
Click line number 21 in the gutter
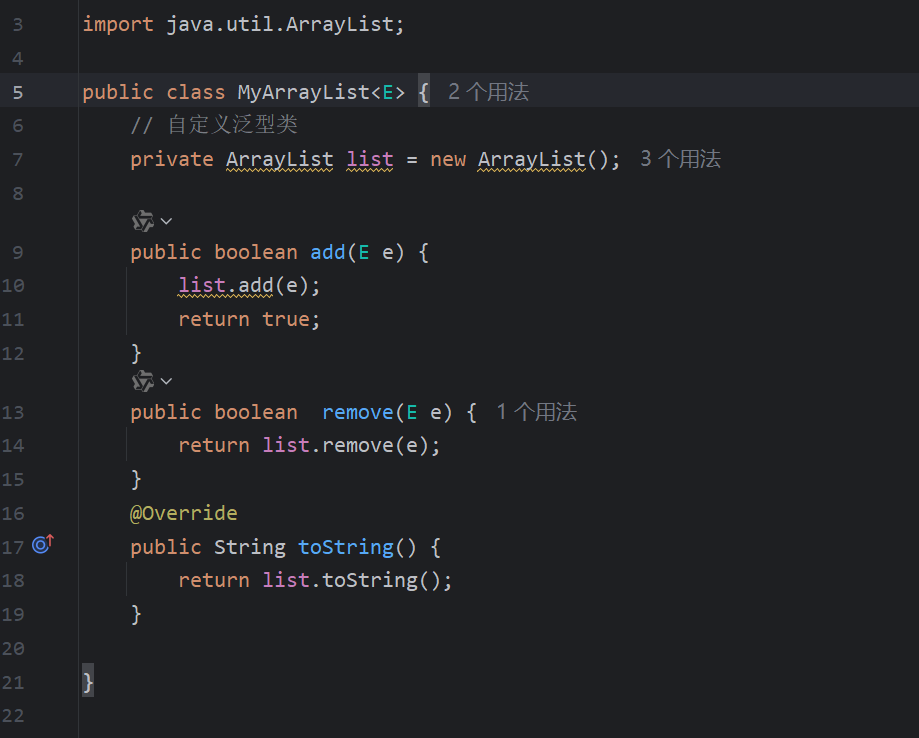[x=13, y=682]
